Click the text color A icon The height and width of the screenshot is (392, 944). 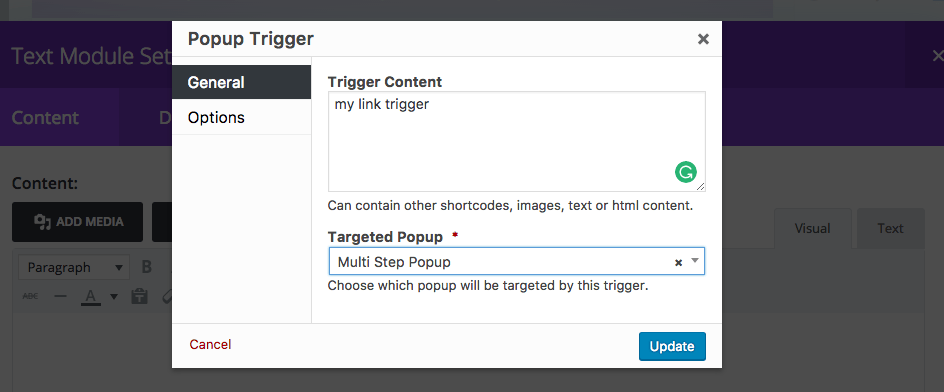tap(91, 296)
